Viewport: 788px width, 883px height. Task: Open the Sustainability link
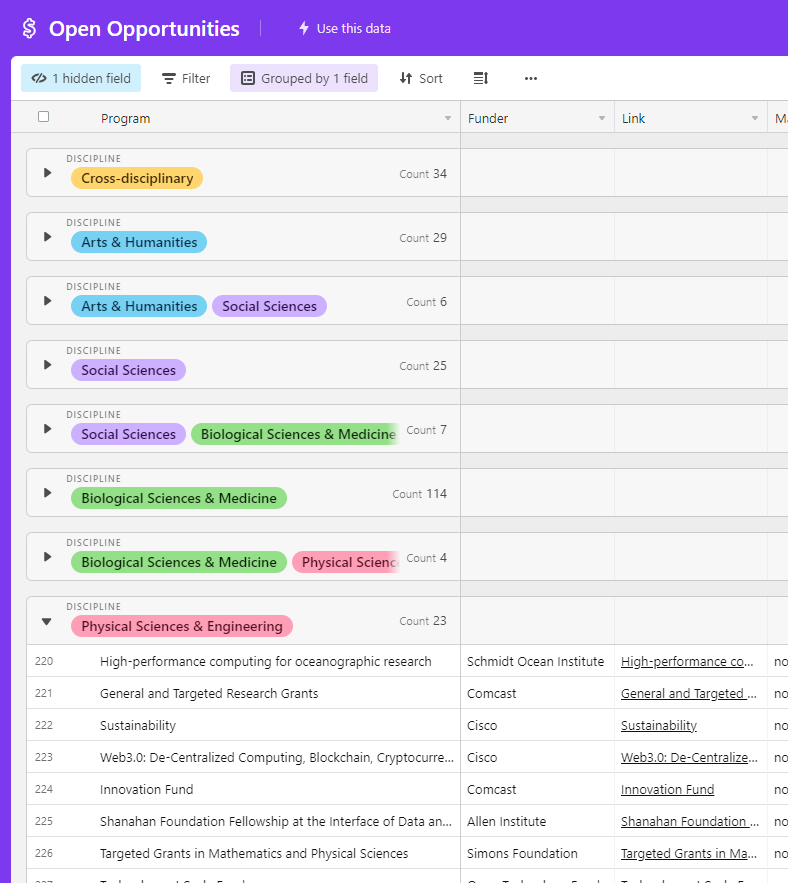coord(658,725)
